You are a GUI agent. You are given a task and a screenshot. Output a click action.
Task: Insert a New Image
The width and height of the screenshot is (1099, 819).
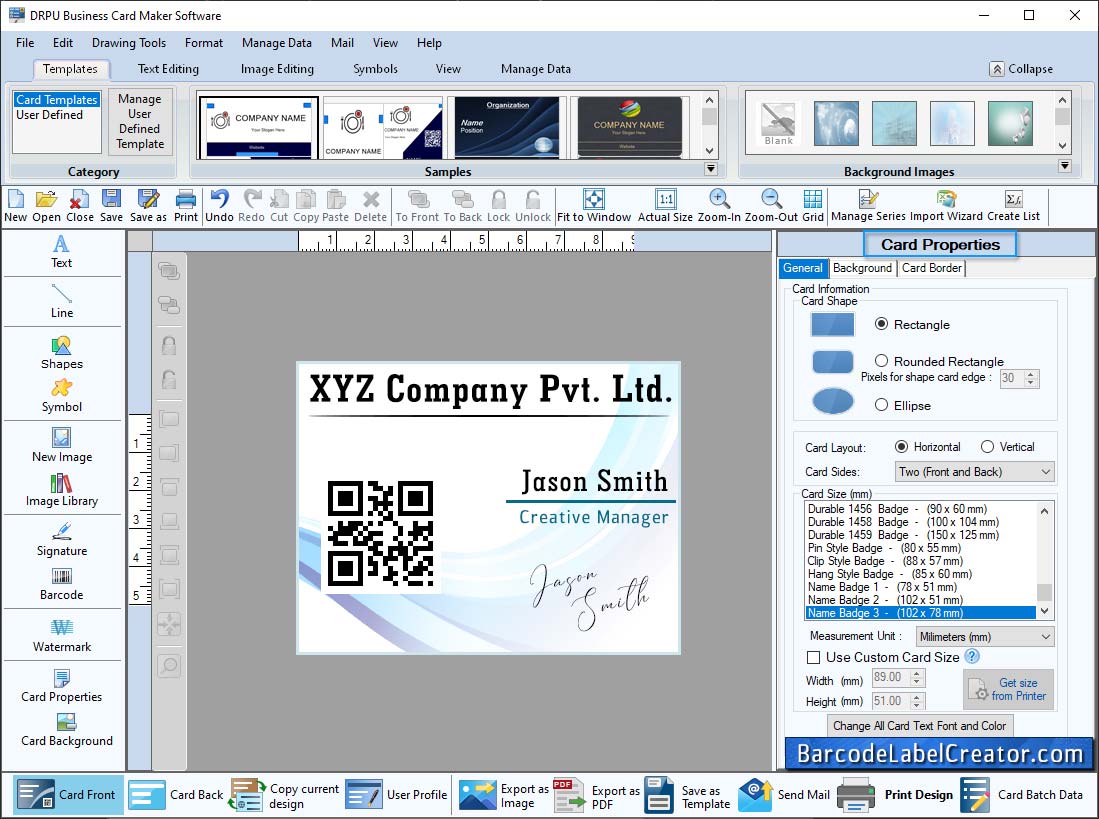tap(62, 446)
